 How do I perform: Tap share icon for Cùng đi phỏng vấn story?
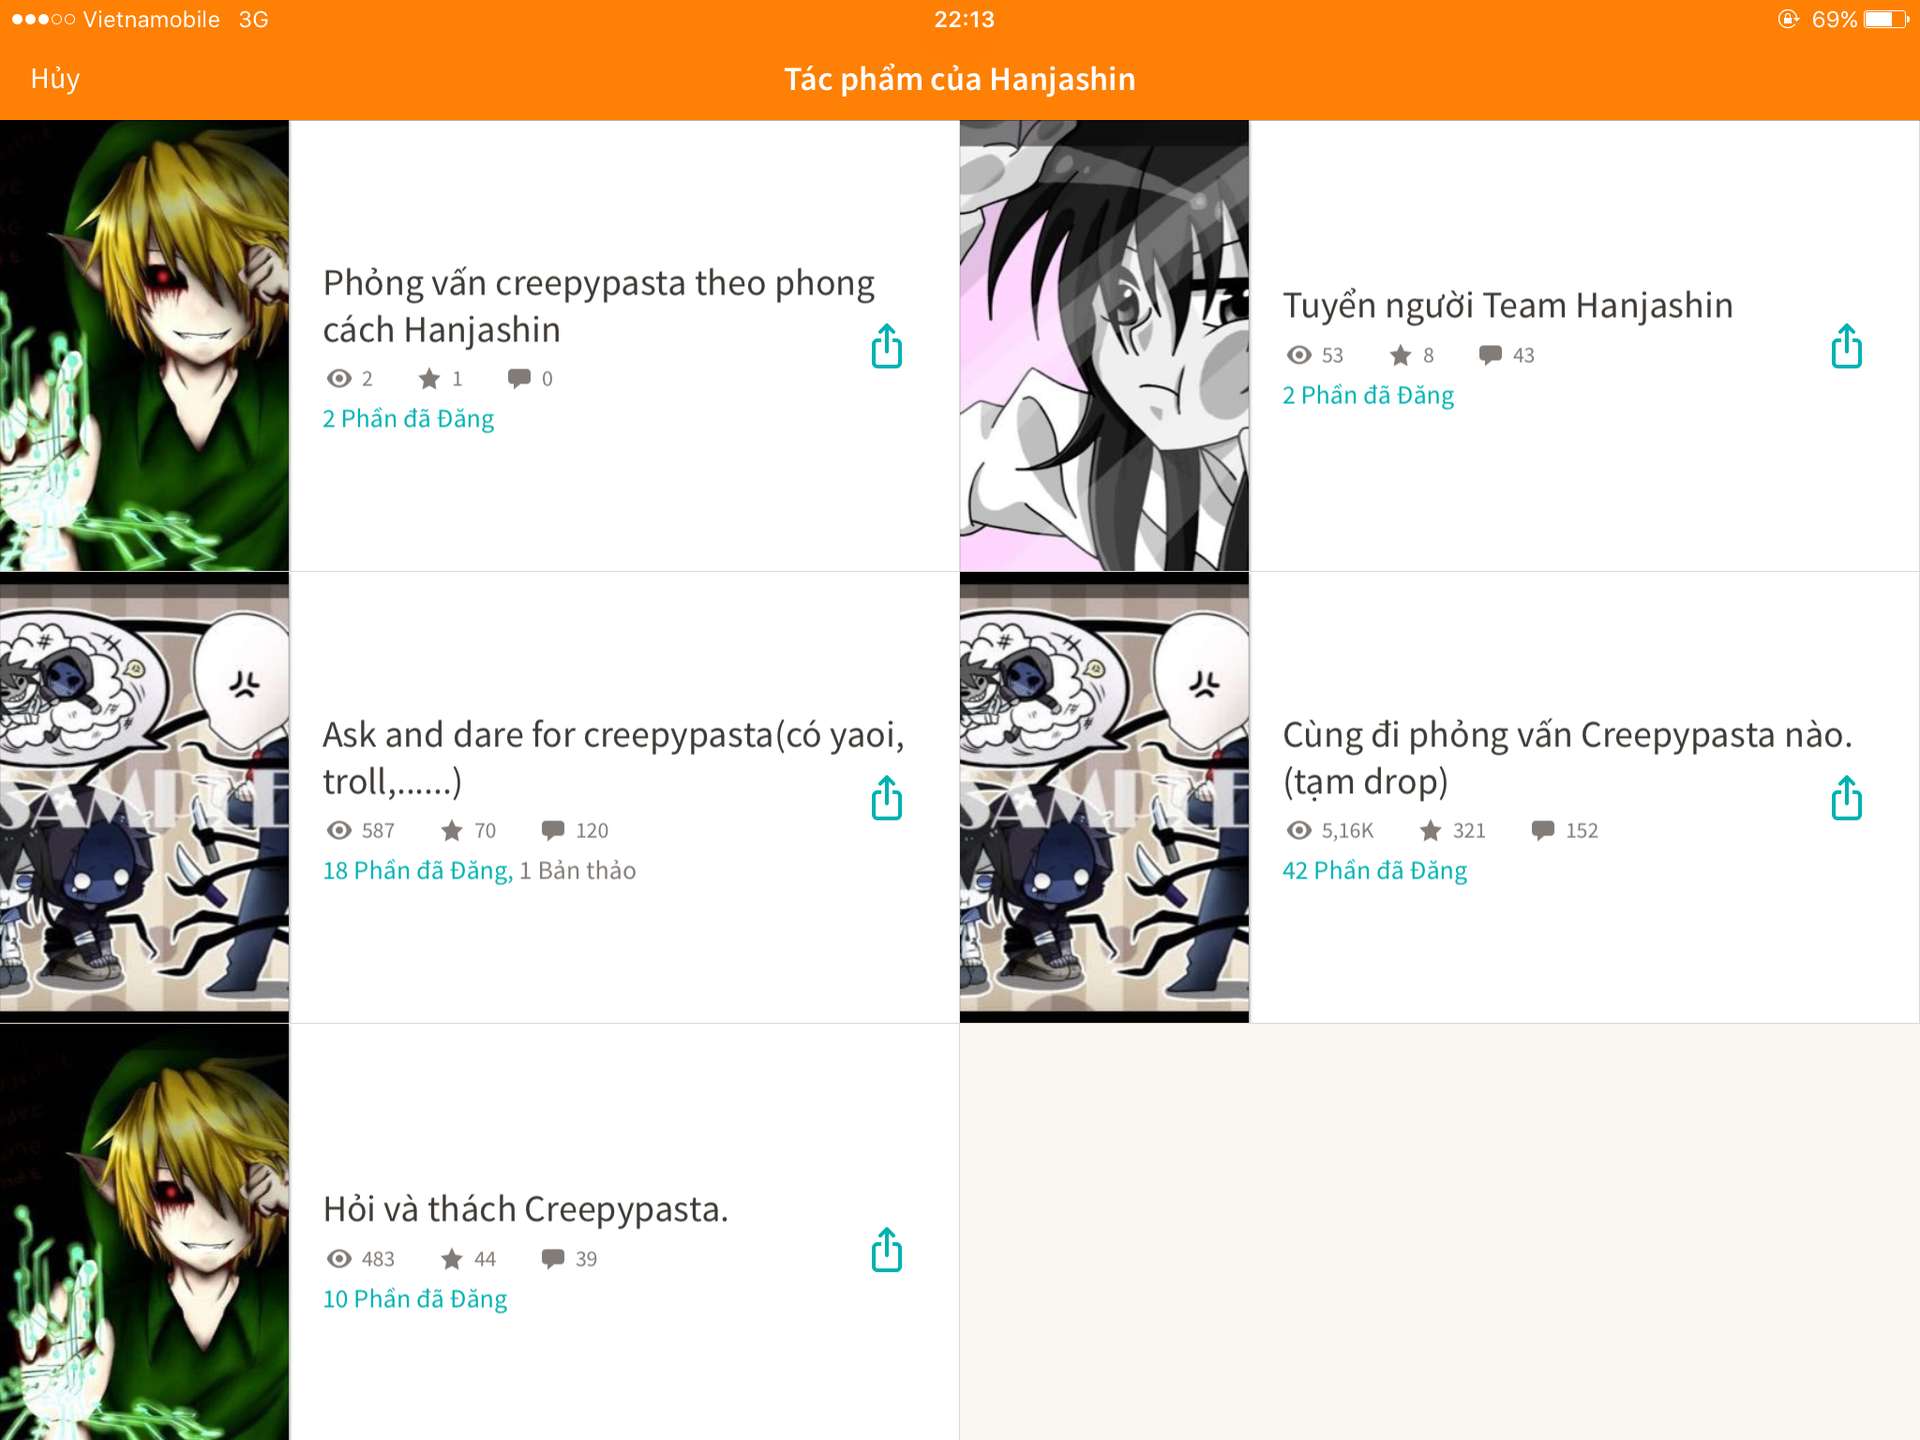(1846, 798)
